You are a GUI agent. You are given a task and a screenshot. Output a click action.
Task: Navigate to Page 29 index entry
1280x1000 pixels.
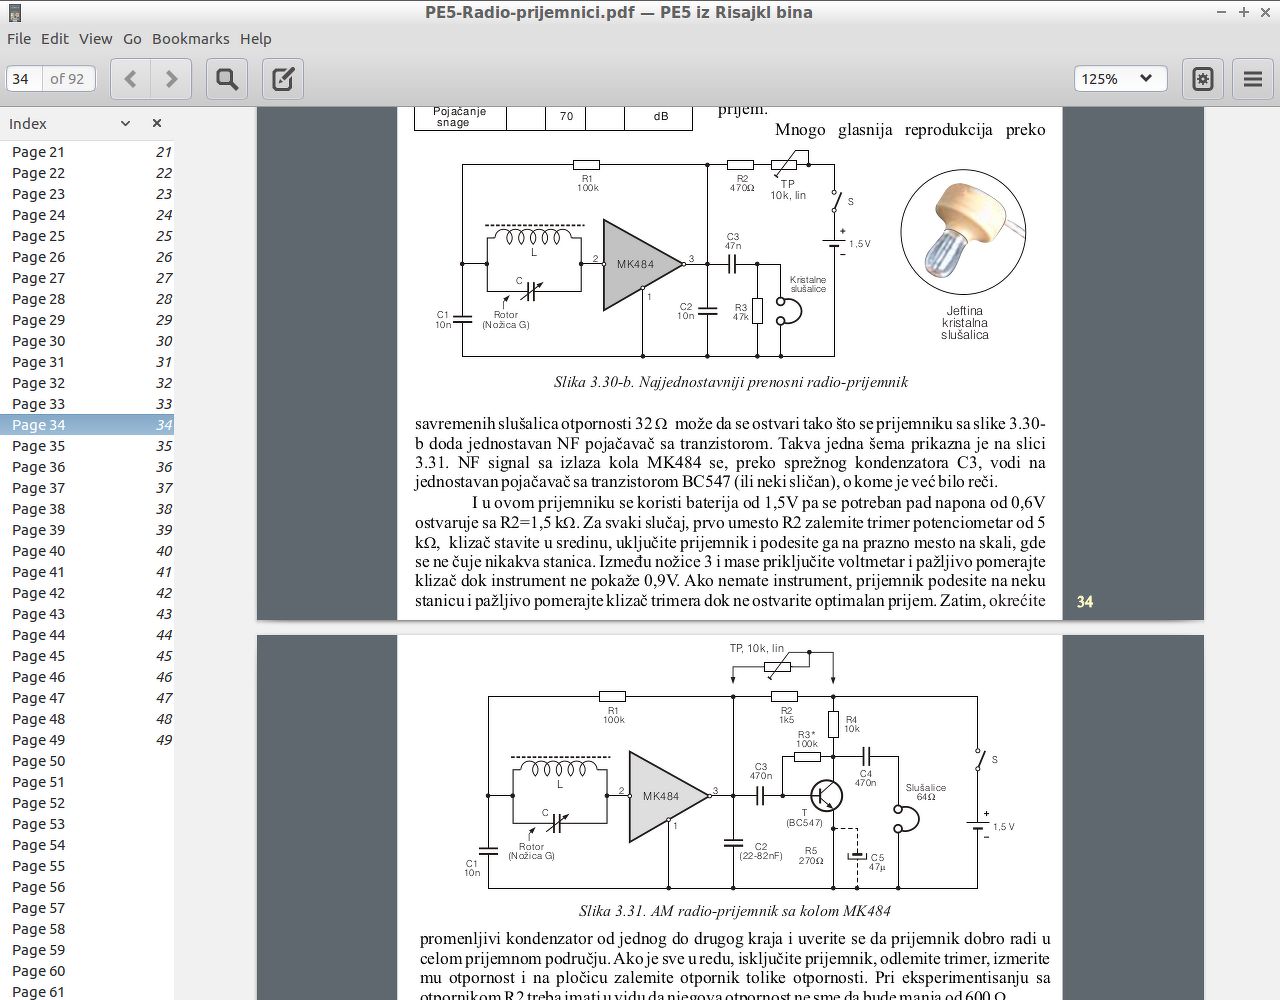click(87, 320)
